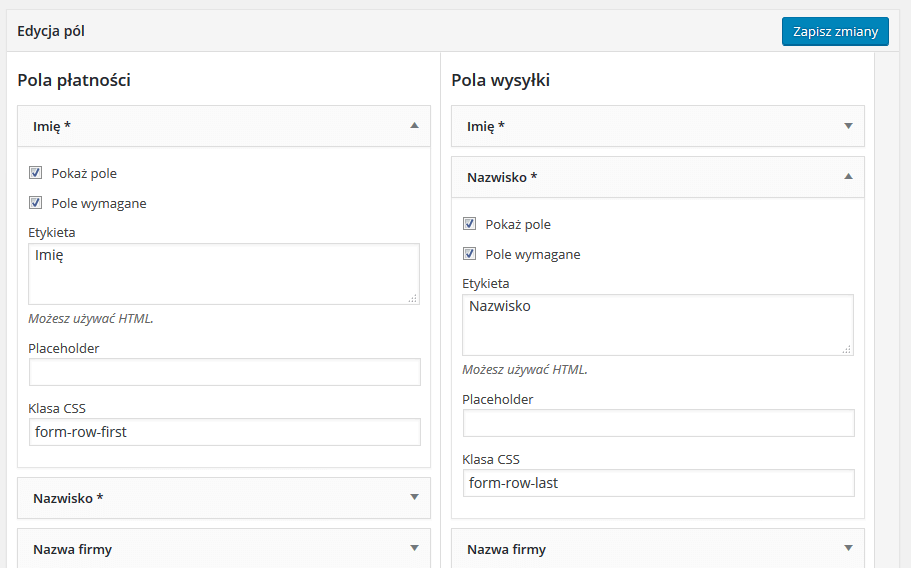
Task: Click the Etykieta textarea containing Nazwisko
Action: point(658,325)
